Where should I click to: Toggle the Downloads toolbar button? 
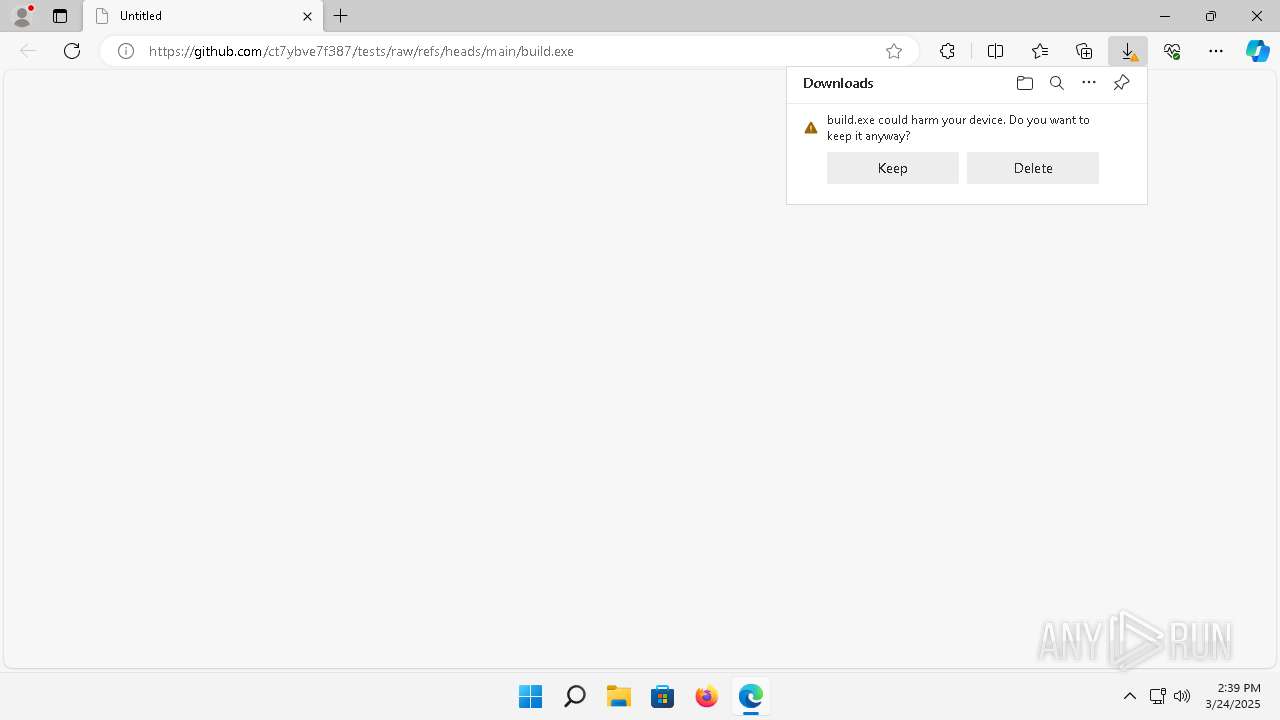[x=1128, y=51]
